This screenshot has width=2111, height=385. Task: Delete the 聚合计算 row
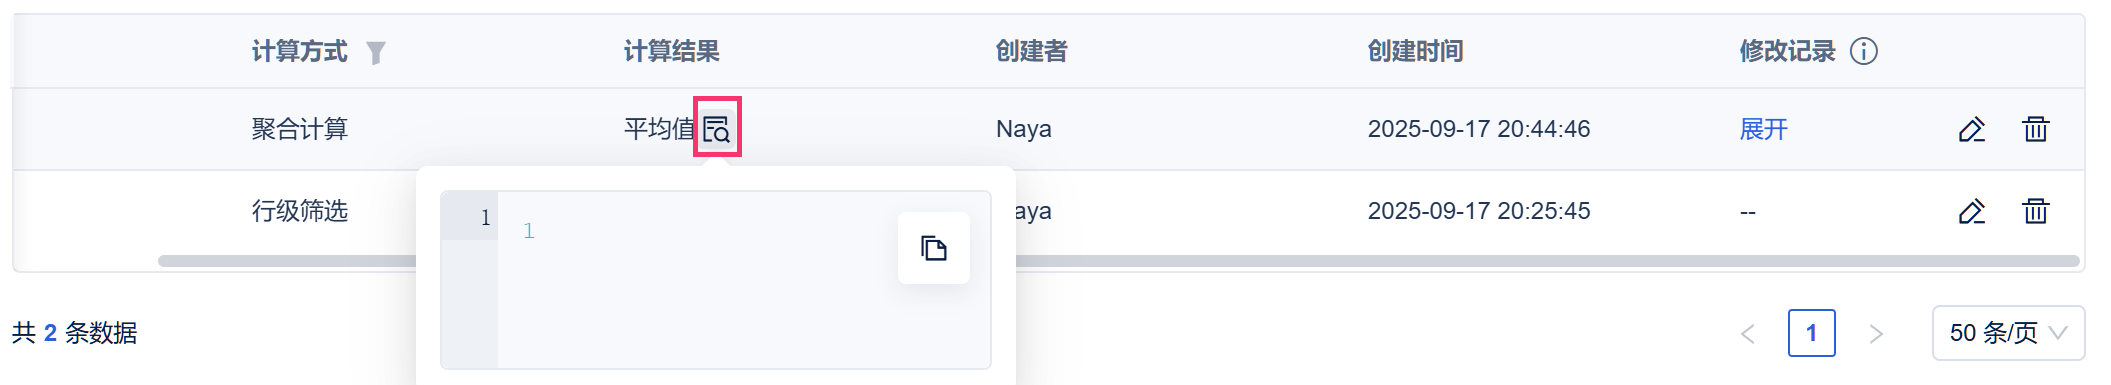click(2036, 129)
